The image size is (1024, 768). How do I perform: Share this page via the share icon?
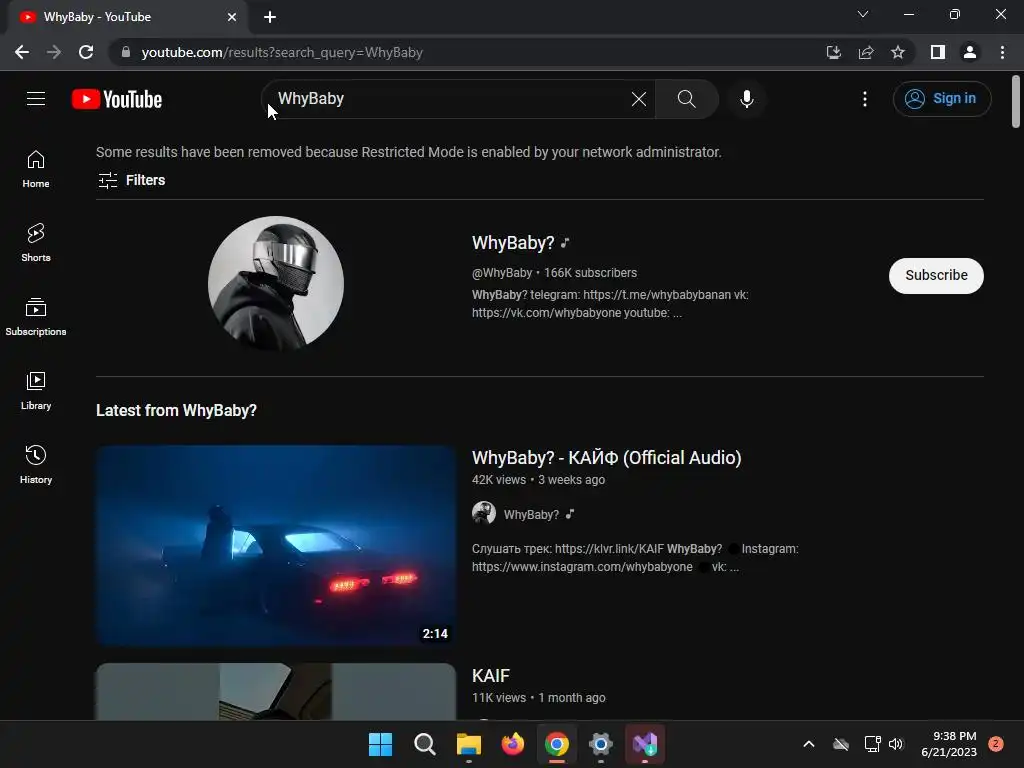pos(866,52)
